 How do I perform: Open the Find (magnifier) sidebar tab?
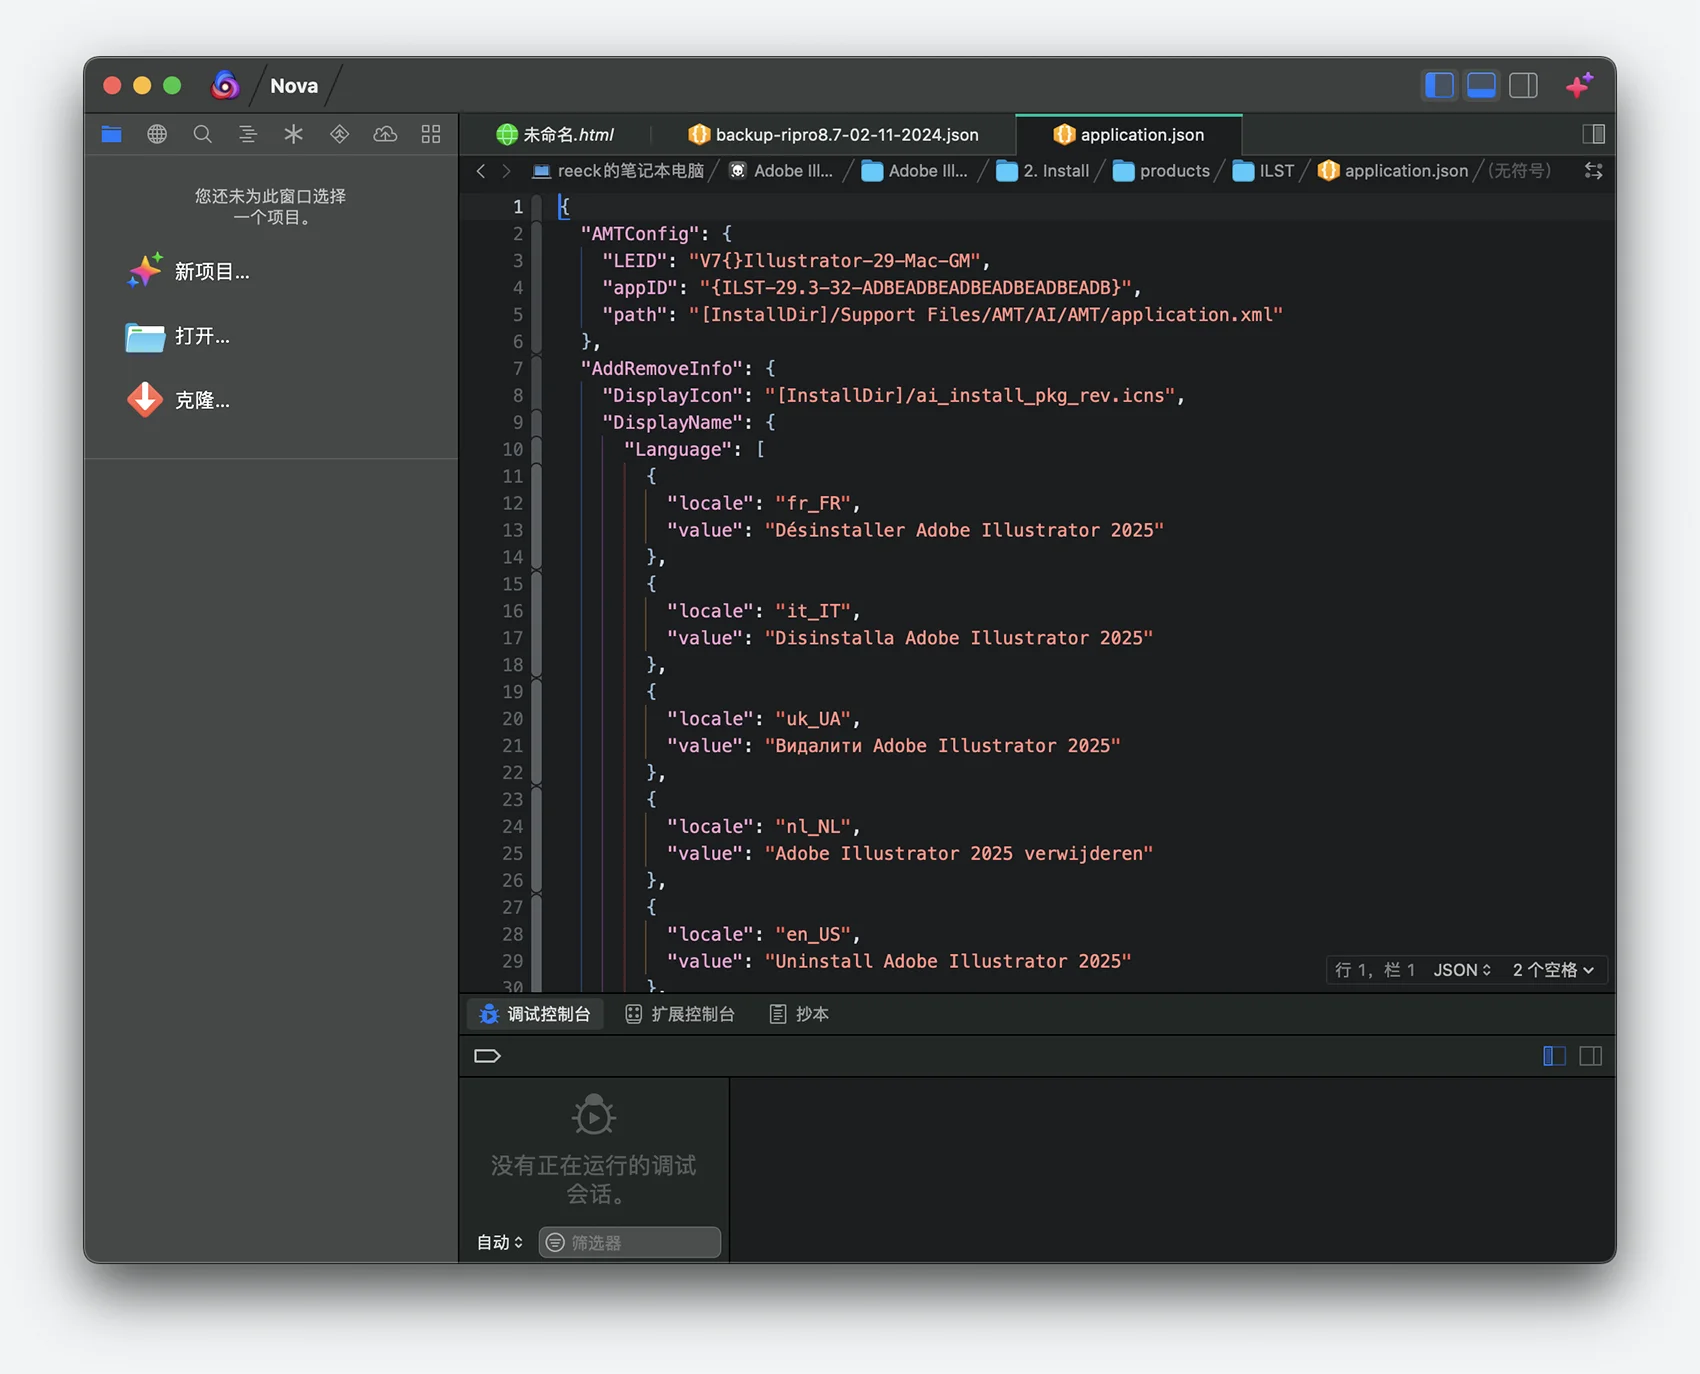[x=202, y=134]
